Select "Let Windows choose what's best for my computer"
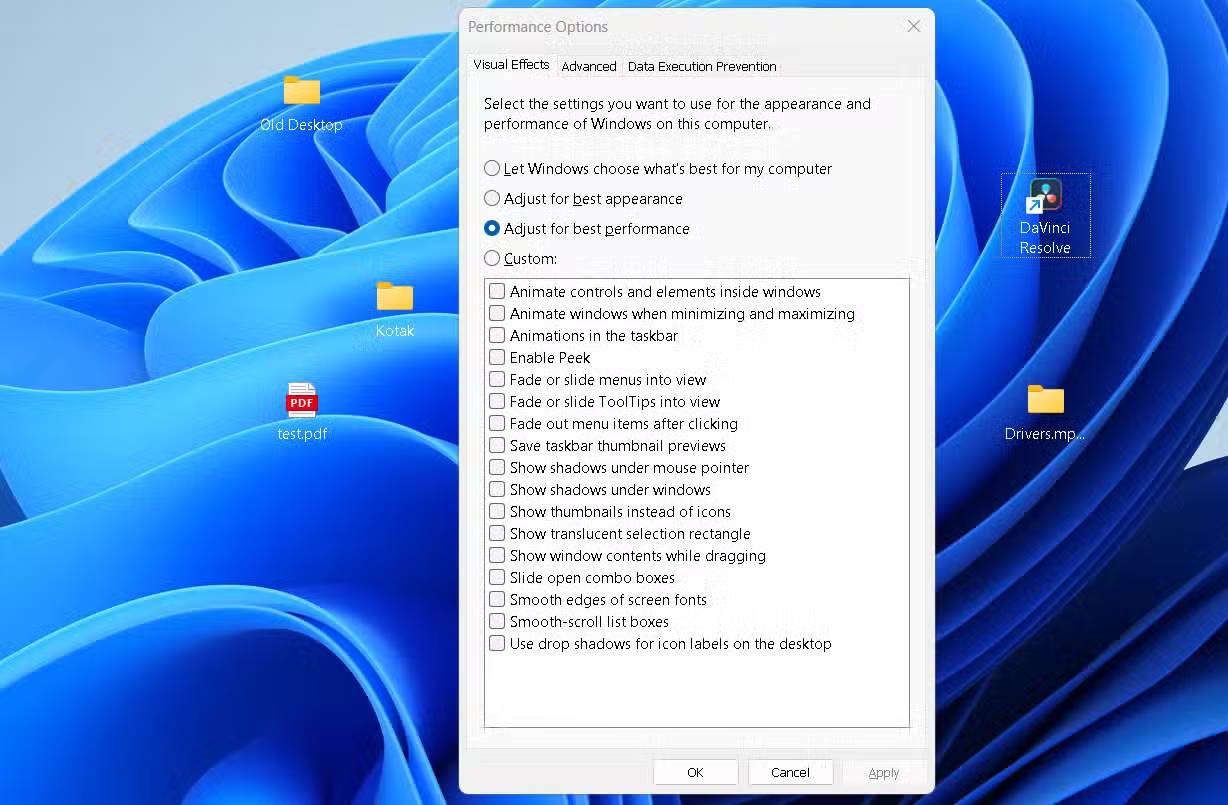This screenshot has width=1228, height=805. [x=492, y=168]
